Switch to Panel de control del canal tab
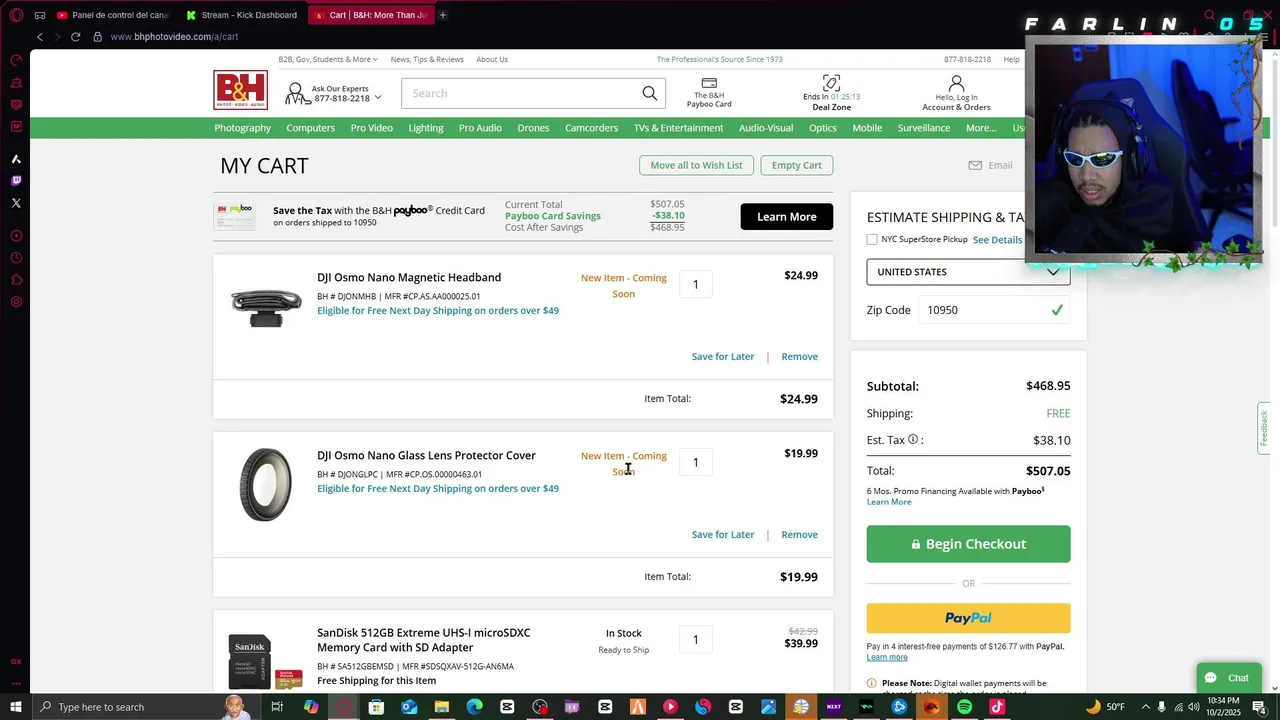Image resolution: width=1280 pixels, height=720 pixels. (x=112, y=15)
